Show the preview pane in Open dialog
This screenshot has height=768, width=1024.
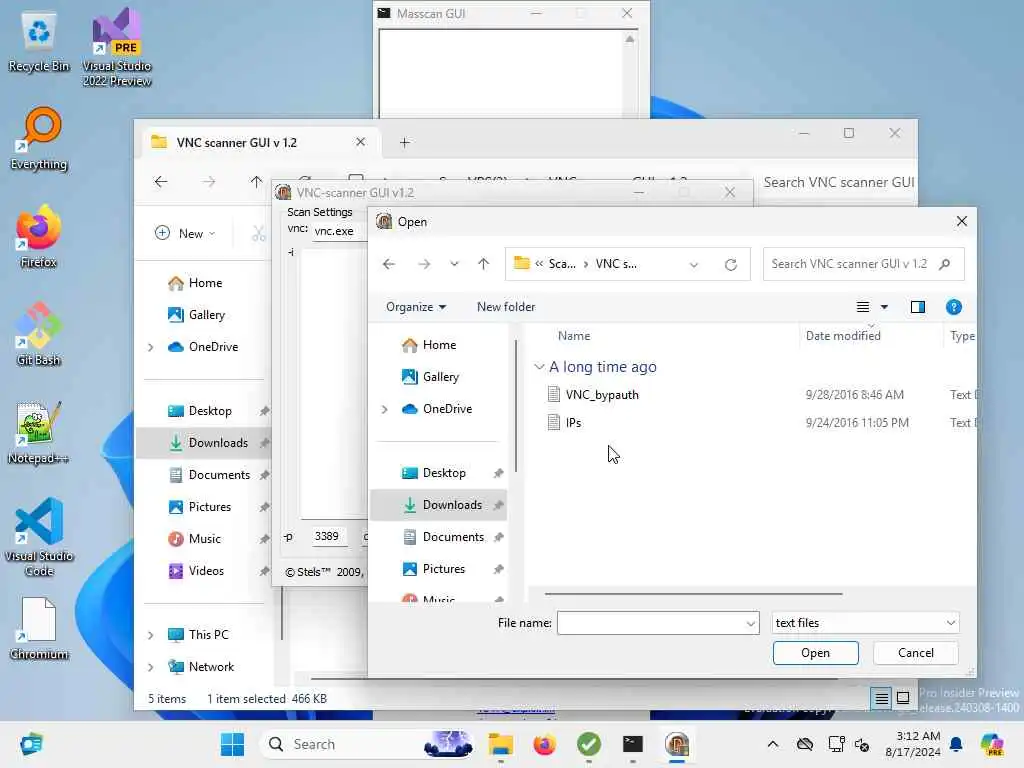[x=918, y=307]
